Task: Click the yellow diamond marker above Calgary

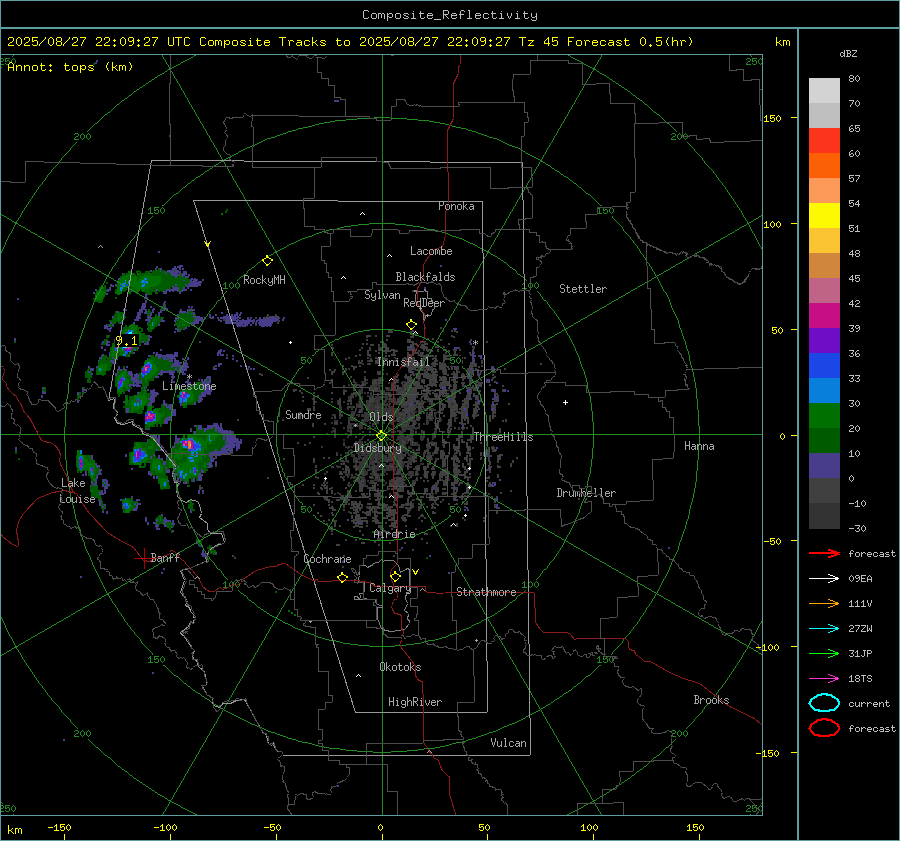Action: click(x=395, y=576)
